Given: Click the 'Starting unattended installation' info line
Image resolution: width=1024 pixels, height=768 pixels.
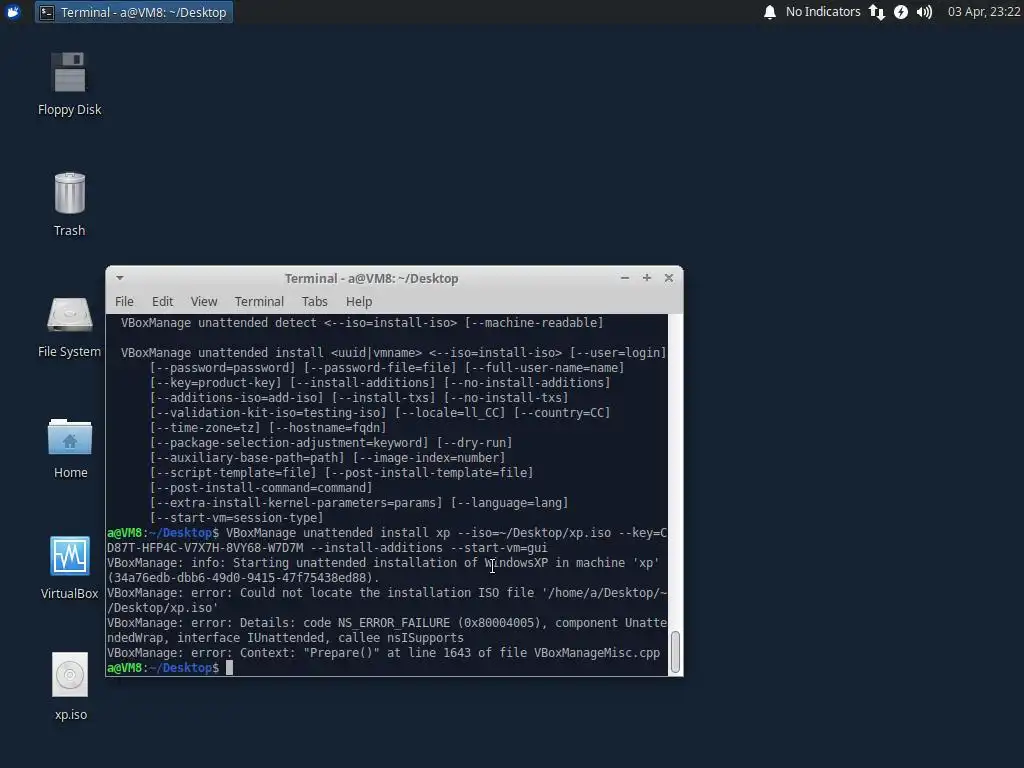Looking at the screenshot, I should pyautogui.click(x=383, y=570).
